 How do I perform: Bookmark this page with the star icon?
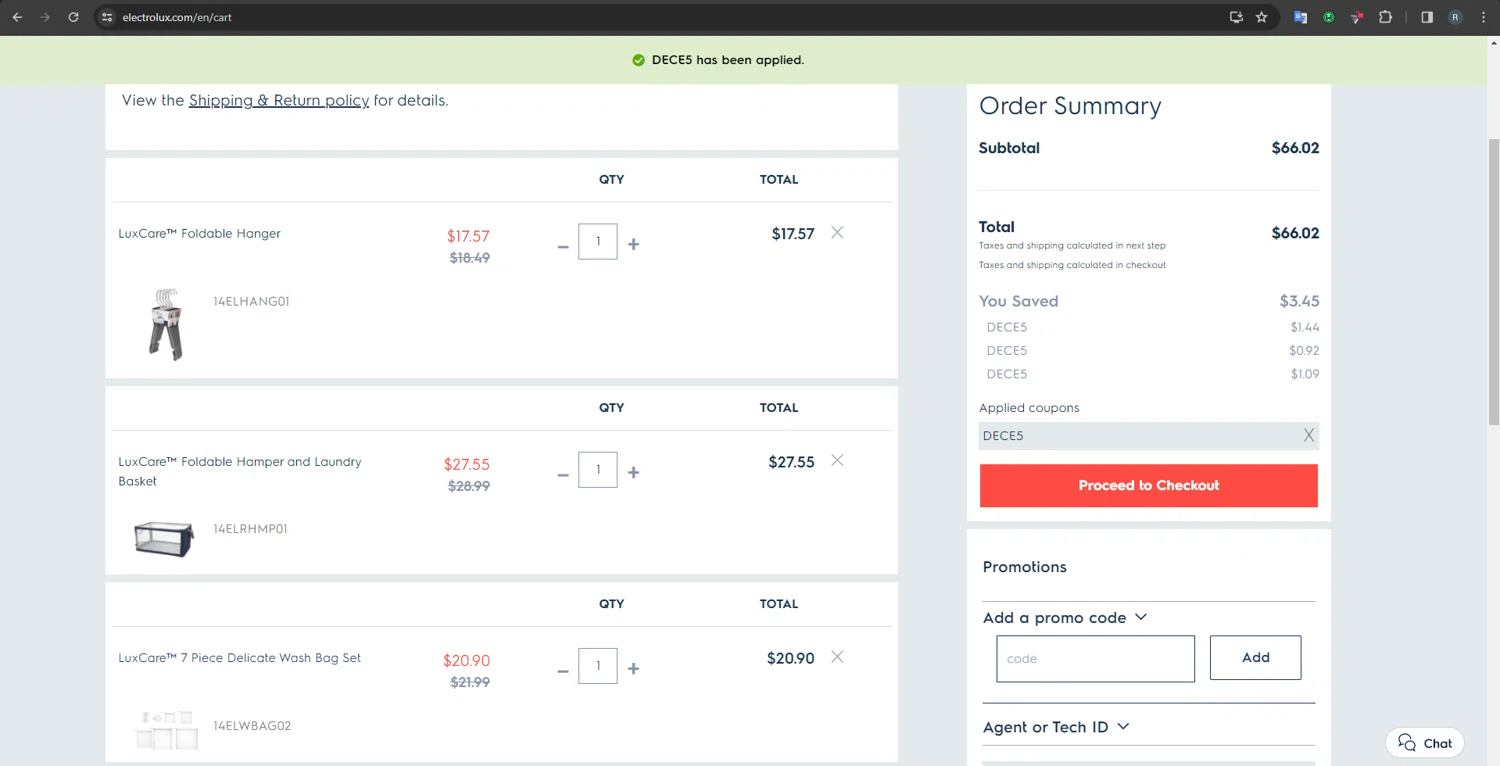tap(1262, 17)
